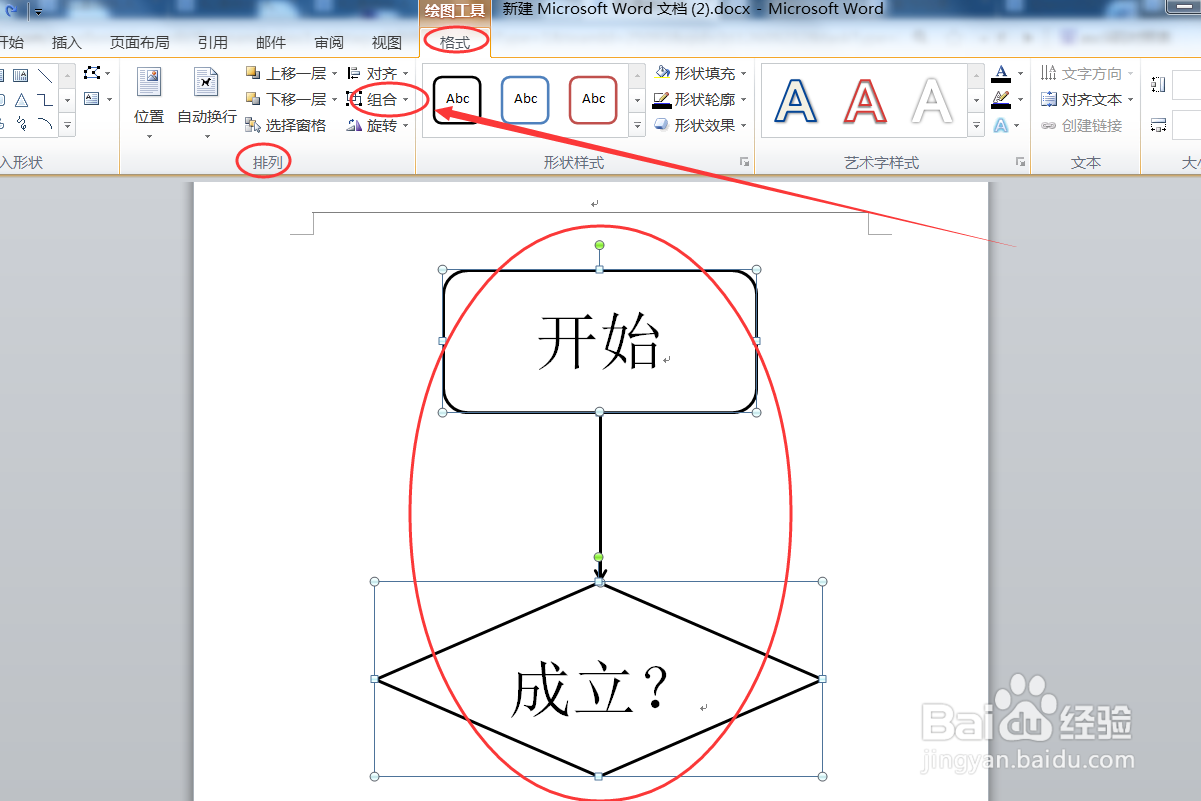Apply the red outlined WordArt A style

point(864,100)
